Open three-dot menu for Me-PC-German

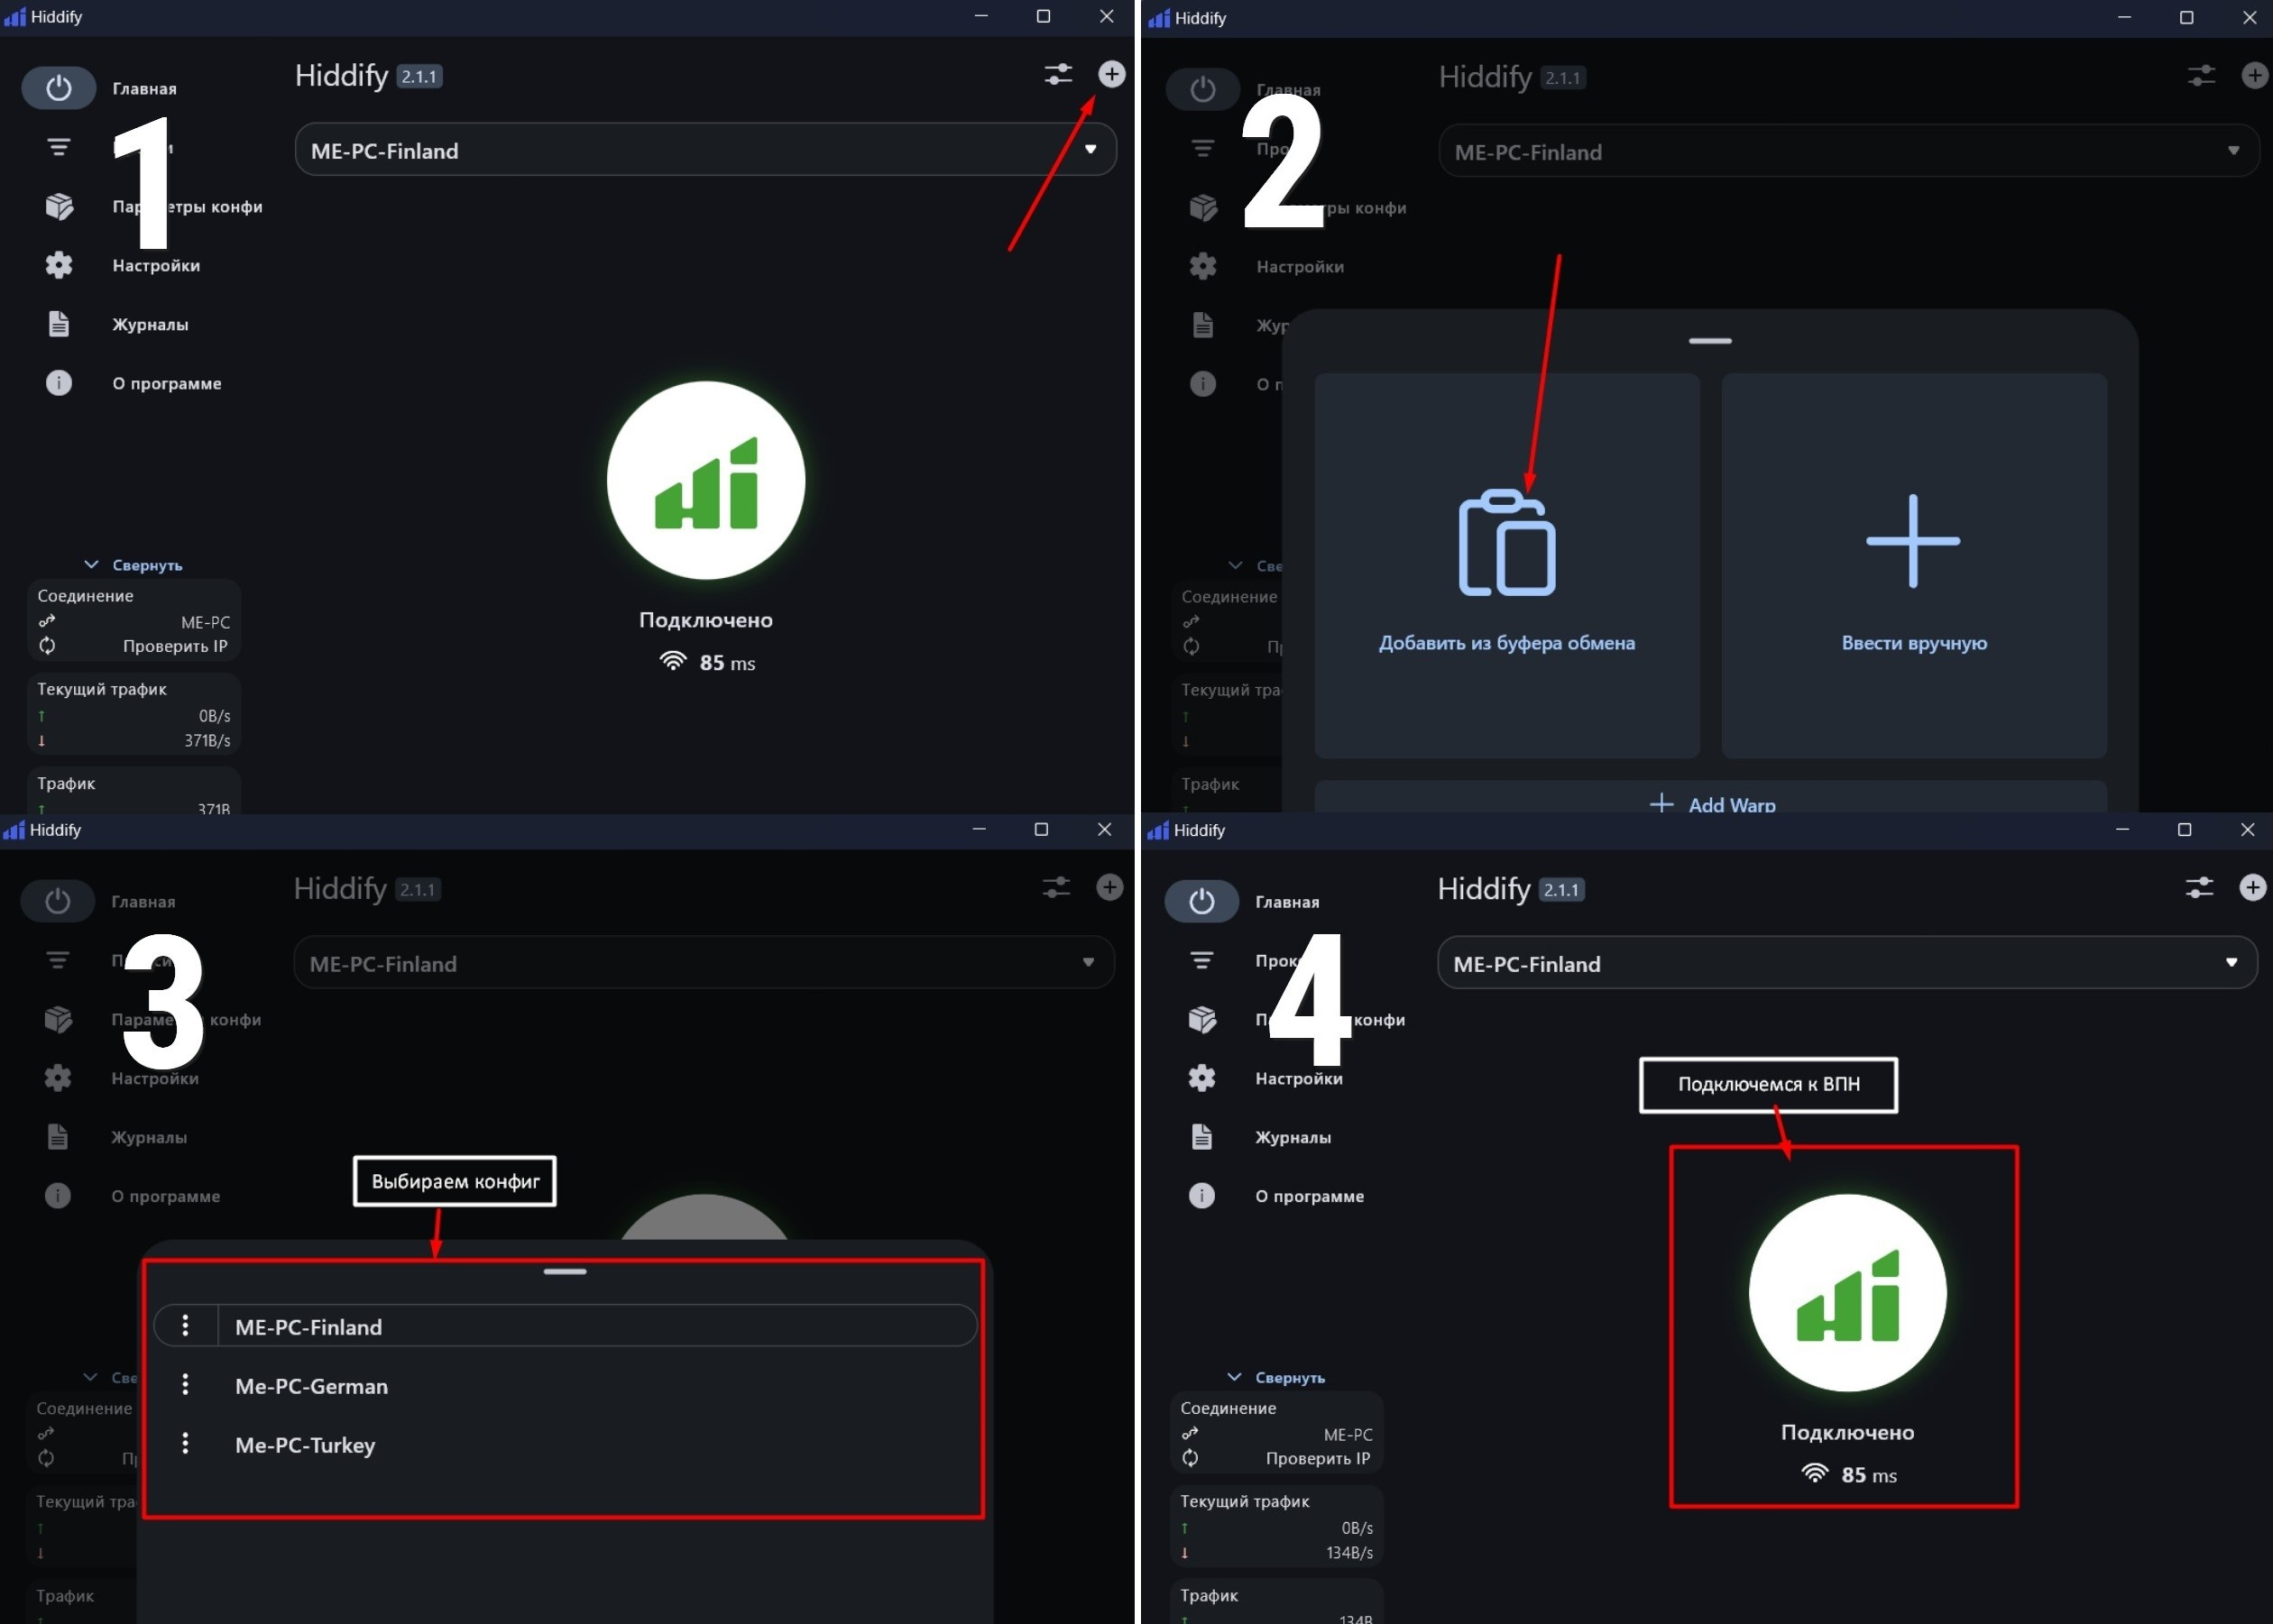[x=185, y=1385]
